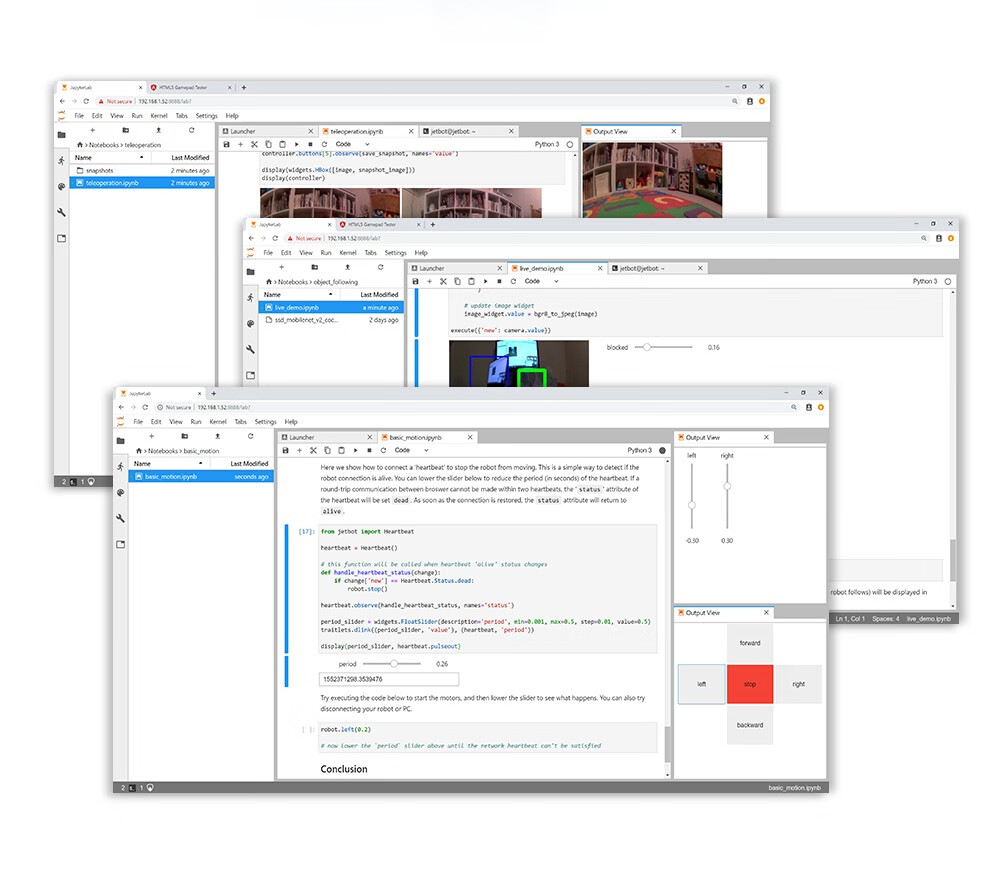990x892 pixels.
Task: Save notebook in basic_motion window toolbar
Action: [x=285, y=451]
